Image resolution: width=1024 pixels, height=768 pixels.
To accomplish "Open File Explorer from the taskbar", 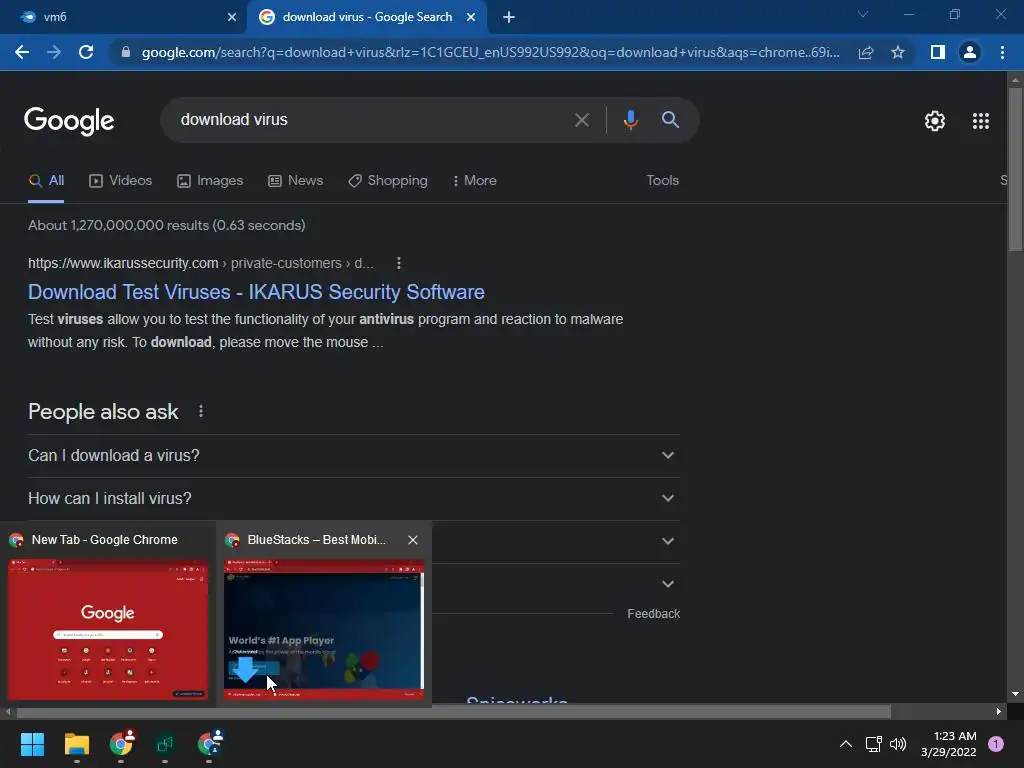I will (76, 744).
